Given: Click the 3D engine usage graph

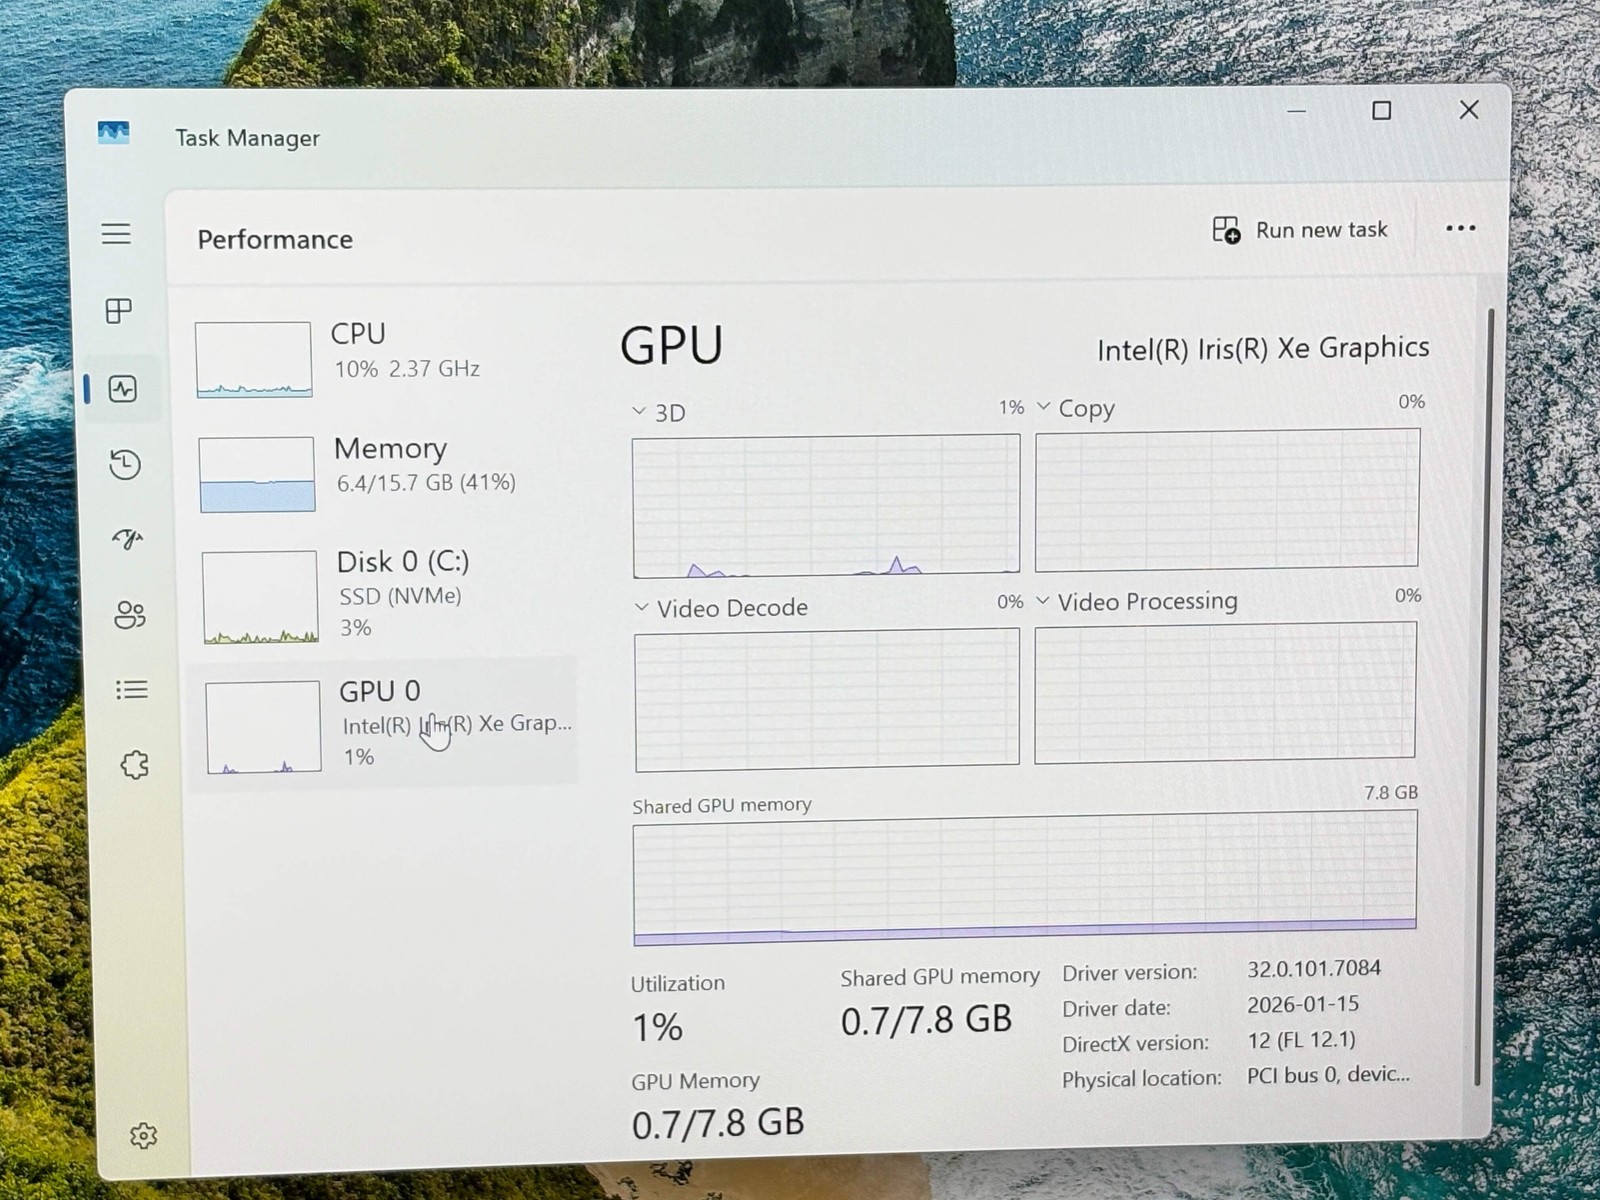Looking at the screenshot, I should click(x=826, y=506).
